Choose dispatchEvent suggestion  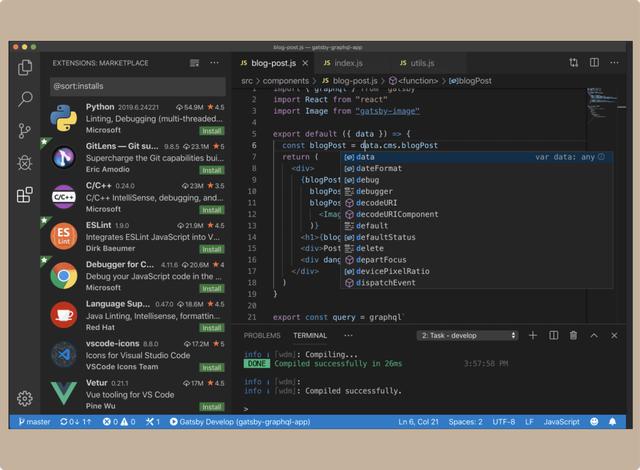[x=476, y=283]
